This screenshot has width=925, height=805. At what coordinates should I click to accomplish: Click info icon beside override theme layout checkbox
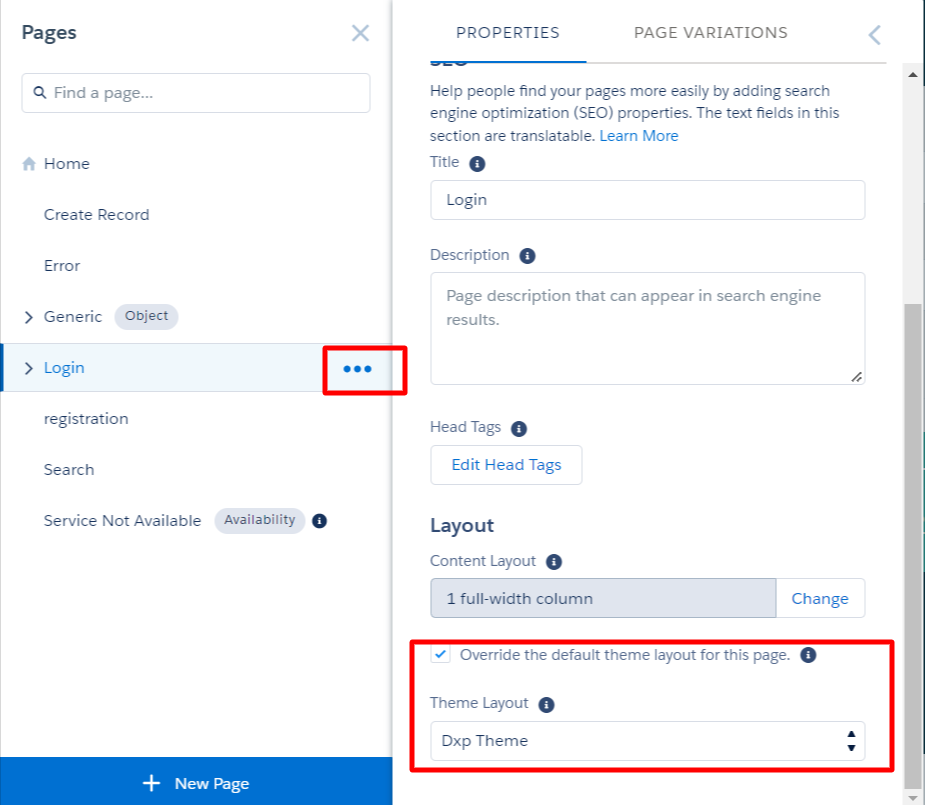click(808, 656)
